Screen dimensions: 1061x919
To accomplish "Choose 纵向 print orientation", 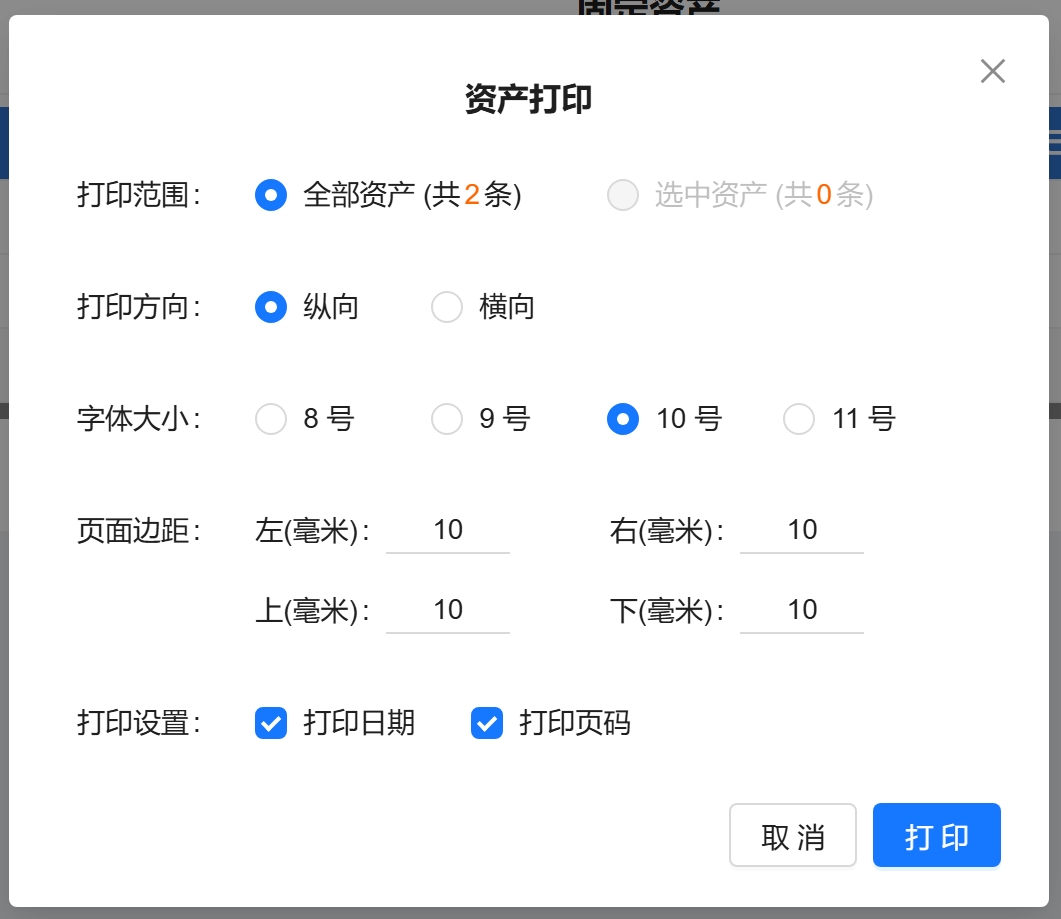I will 271,307.
